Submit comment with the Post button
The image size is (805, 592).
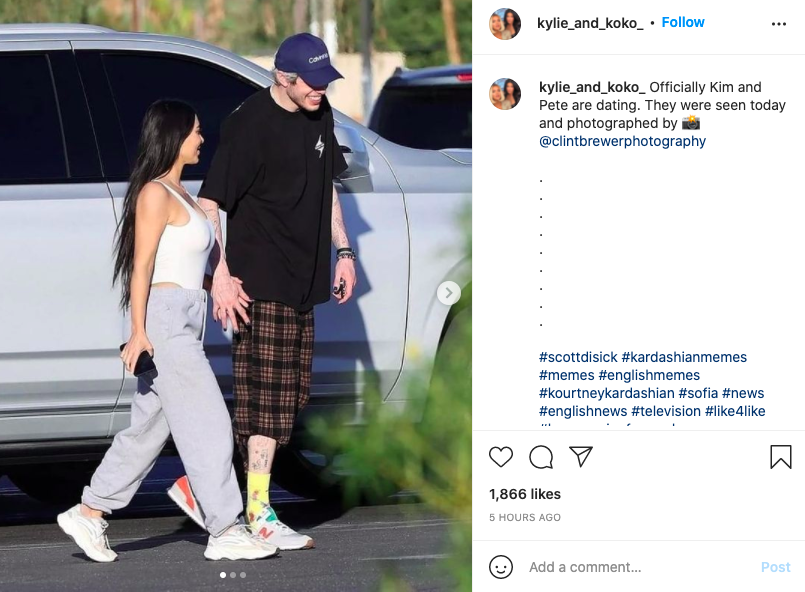tap(775, 567)
